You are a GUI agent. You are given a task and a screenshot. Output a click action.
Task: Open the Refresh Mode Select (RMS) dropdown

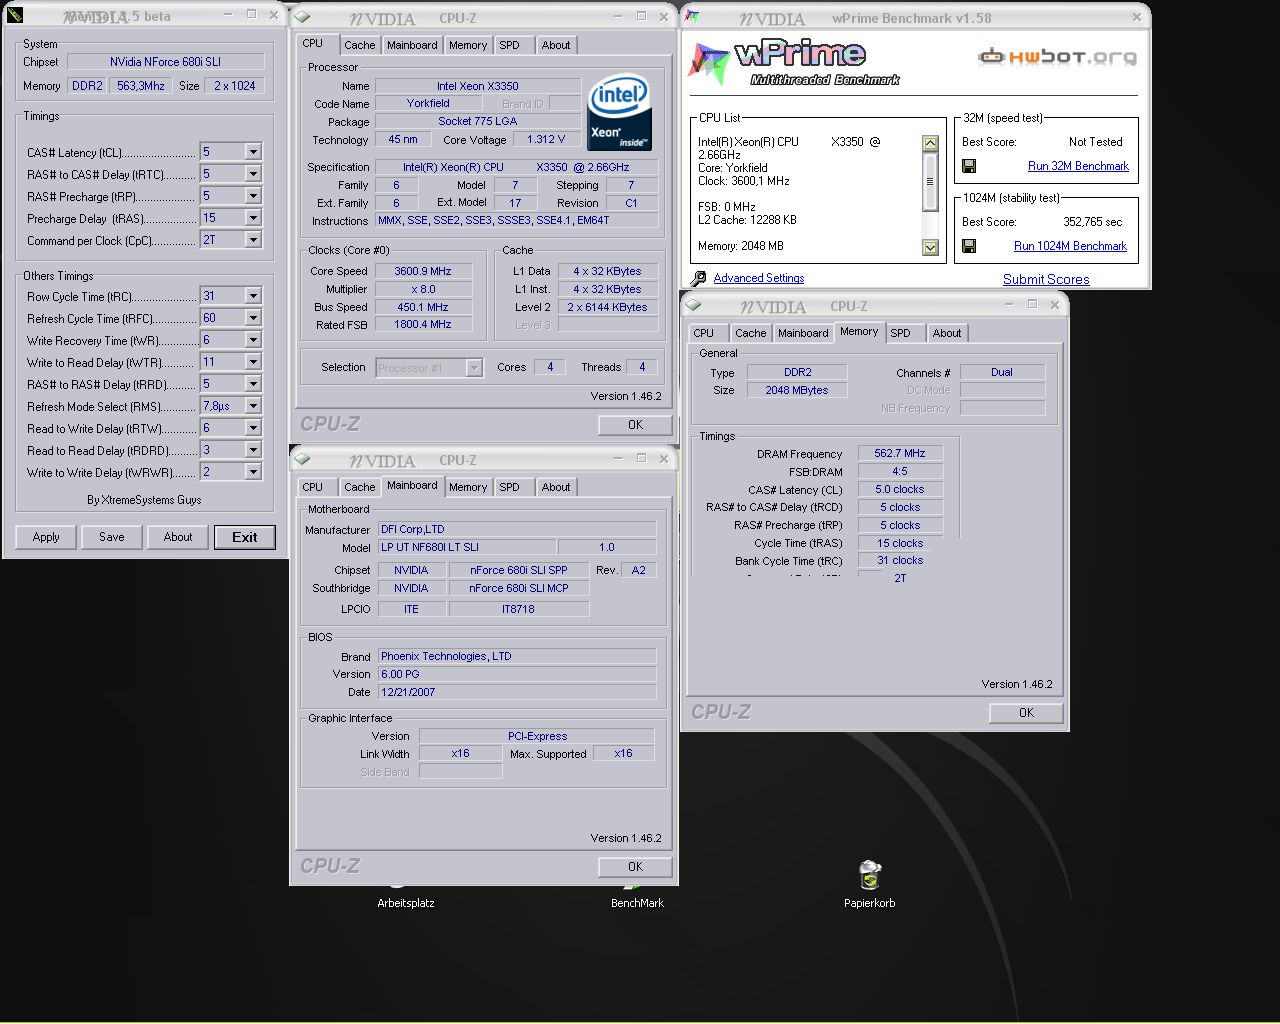pyautogui.click(x=253, y=406)
